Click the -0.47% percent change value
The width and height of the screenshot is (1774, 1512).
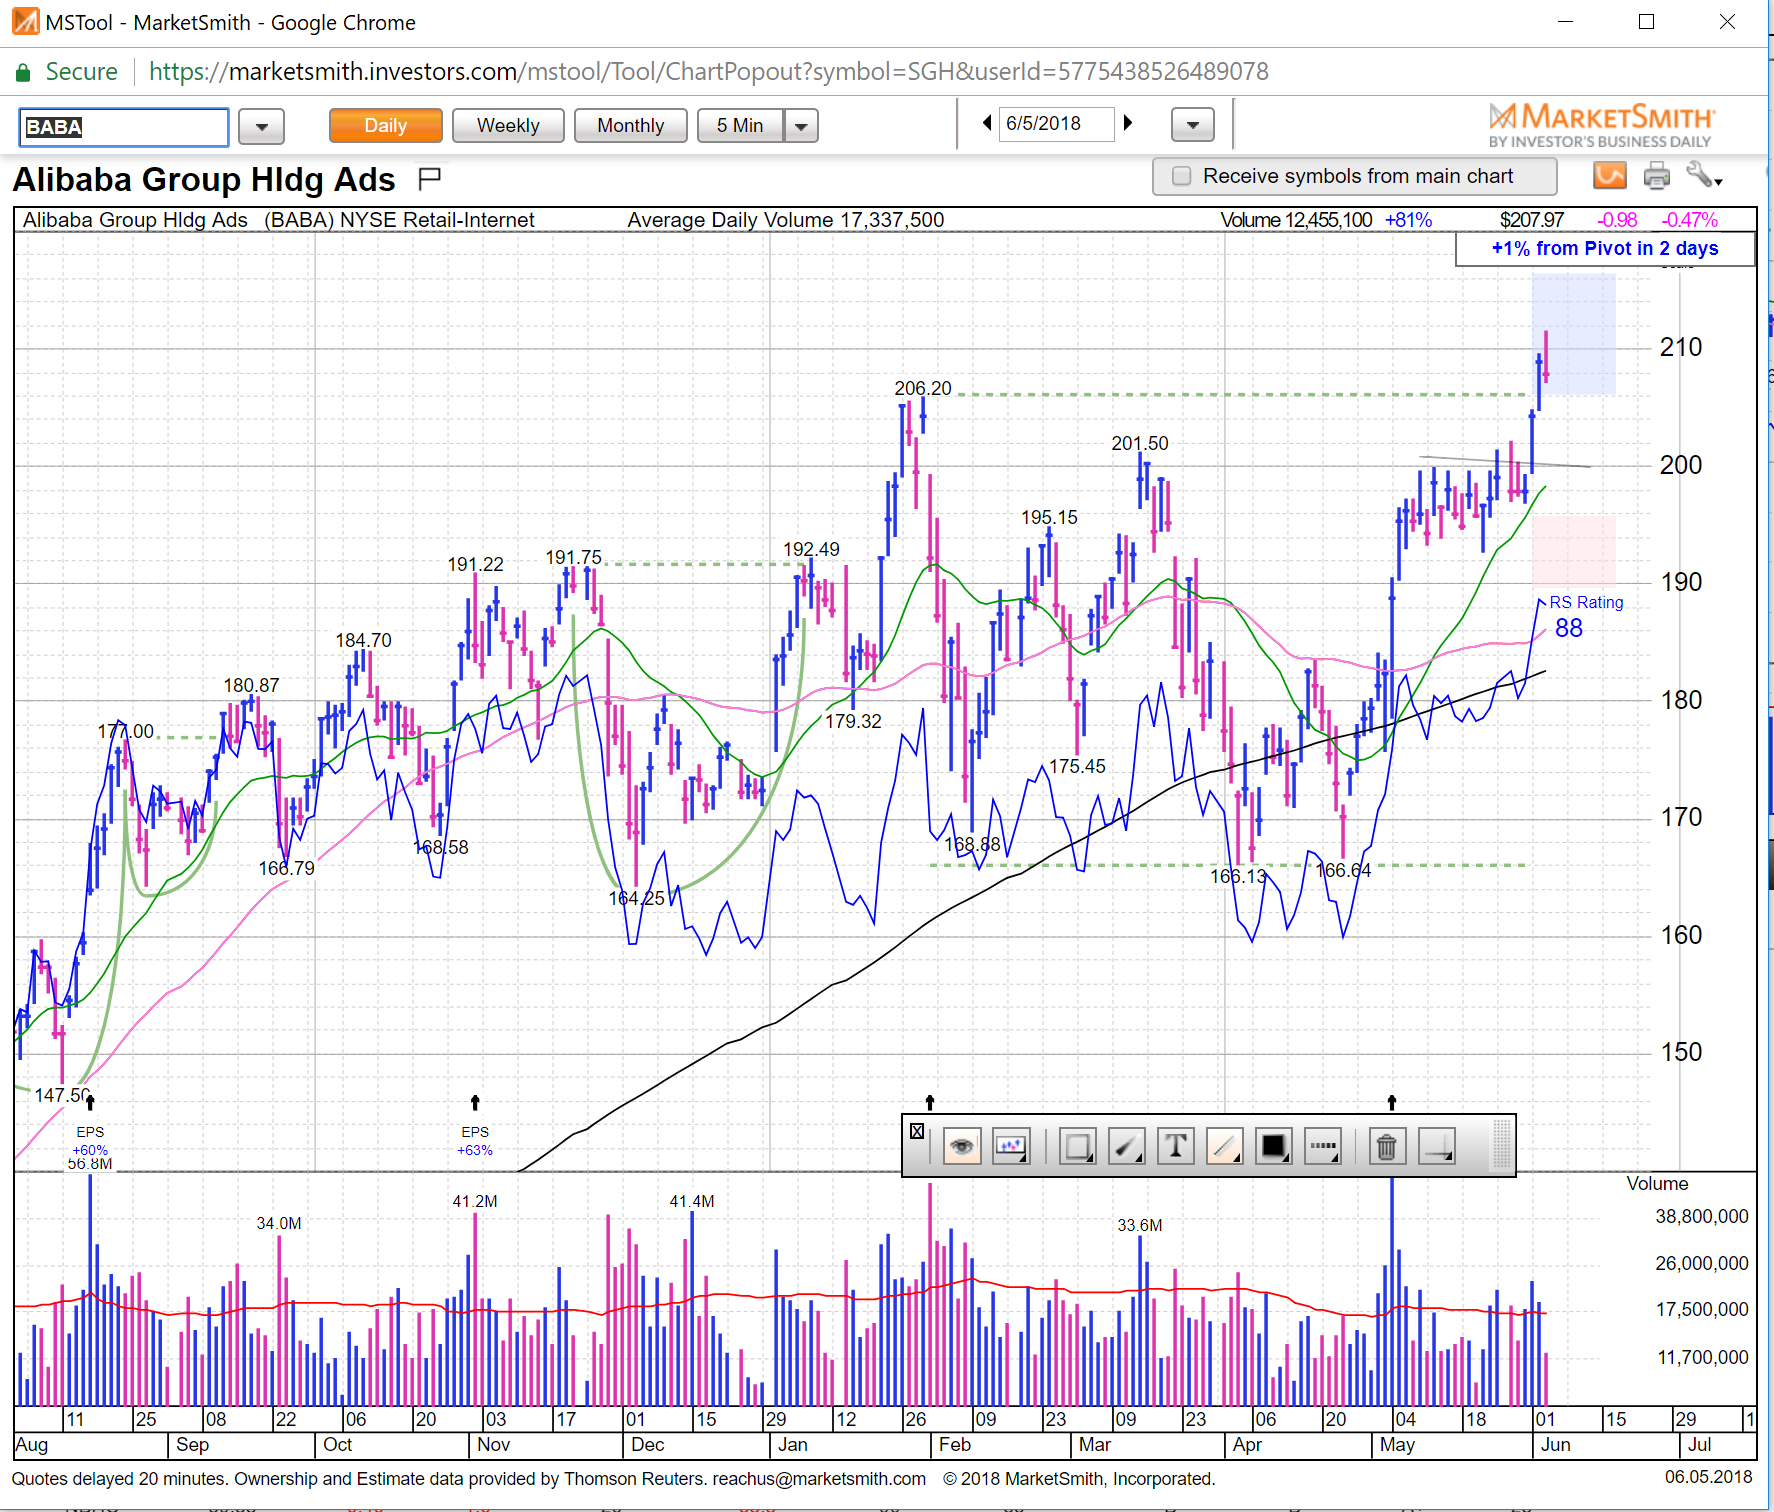pyautogui.click(x=1690, y=220)
